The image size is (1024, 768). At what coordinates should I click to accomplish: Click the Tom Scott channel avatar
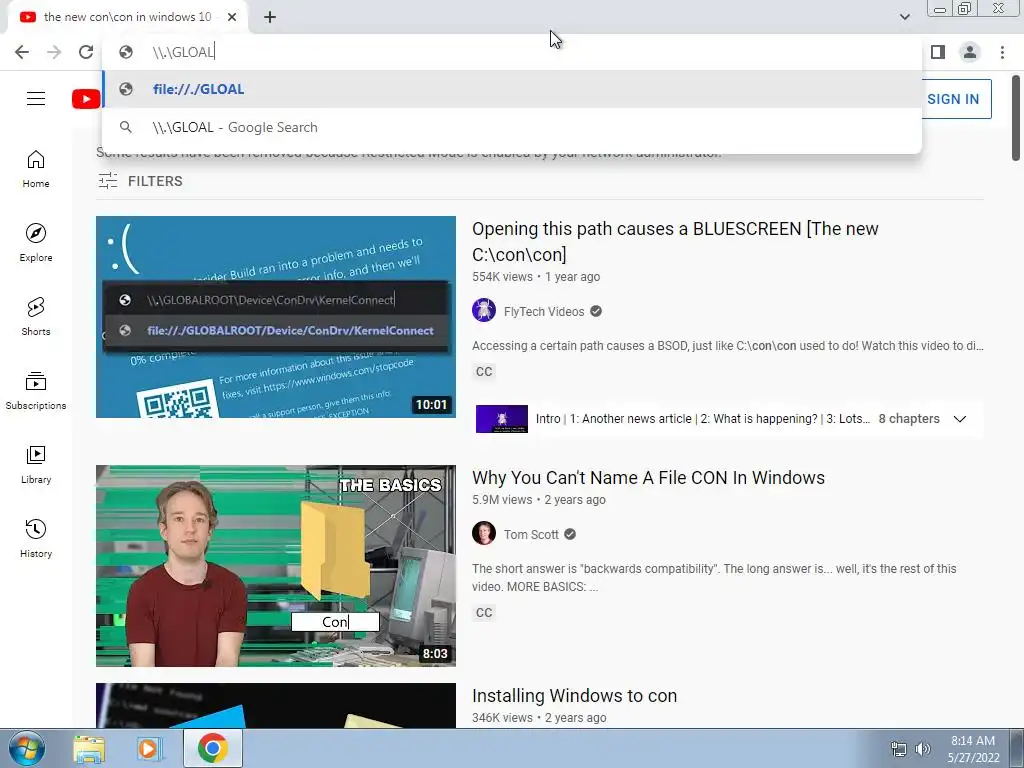(x=484, y=533)
